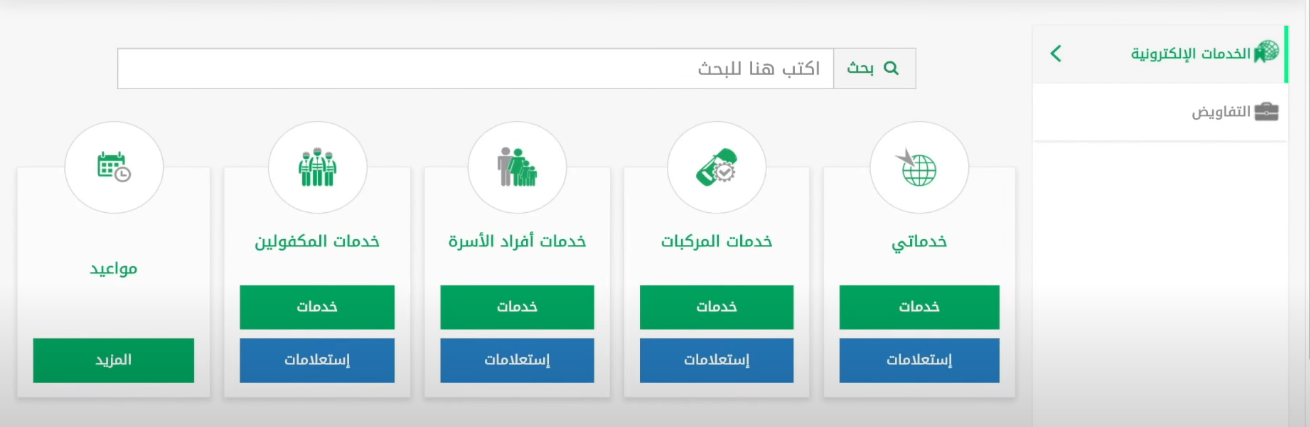Viewport: 1310px width, 427px height.
Task: Open خدمات button under خدماتي card
Action: click(919, 307)
